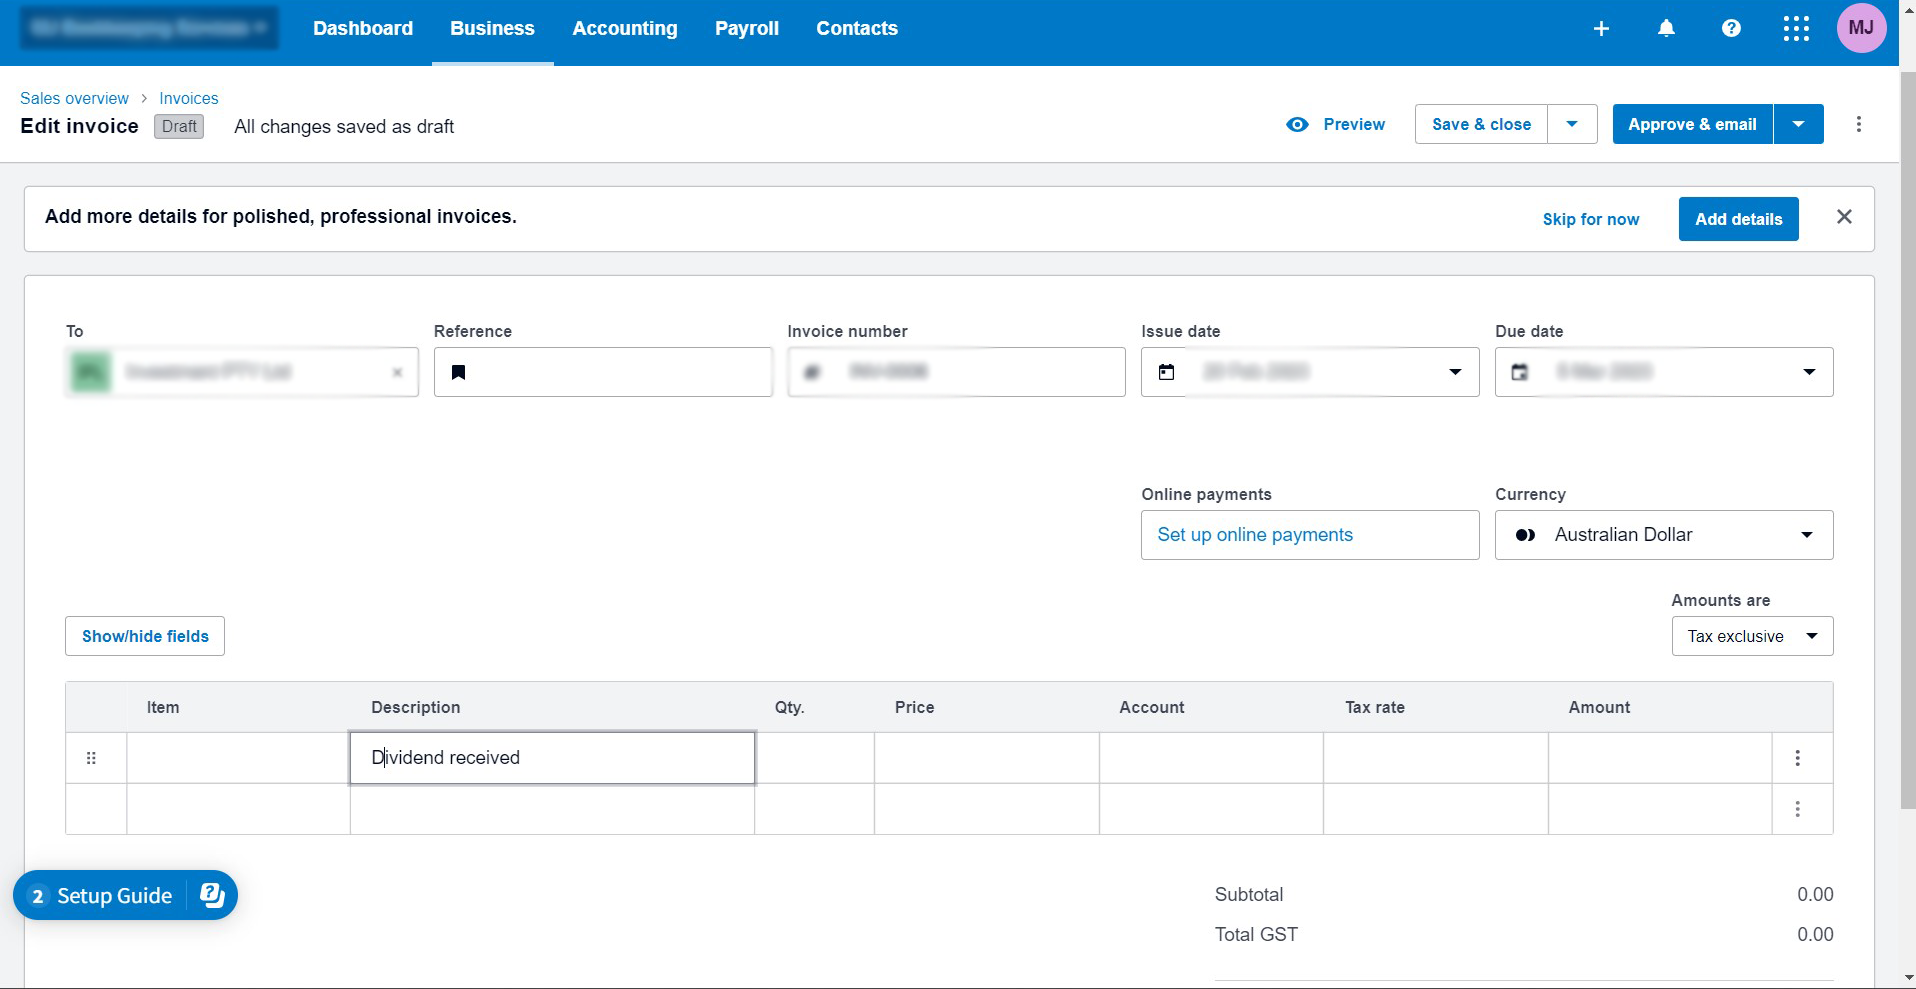
Task: Click the first line item's drag handle
Action: coord(92,758)
